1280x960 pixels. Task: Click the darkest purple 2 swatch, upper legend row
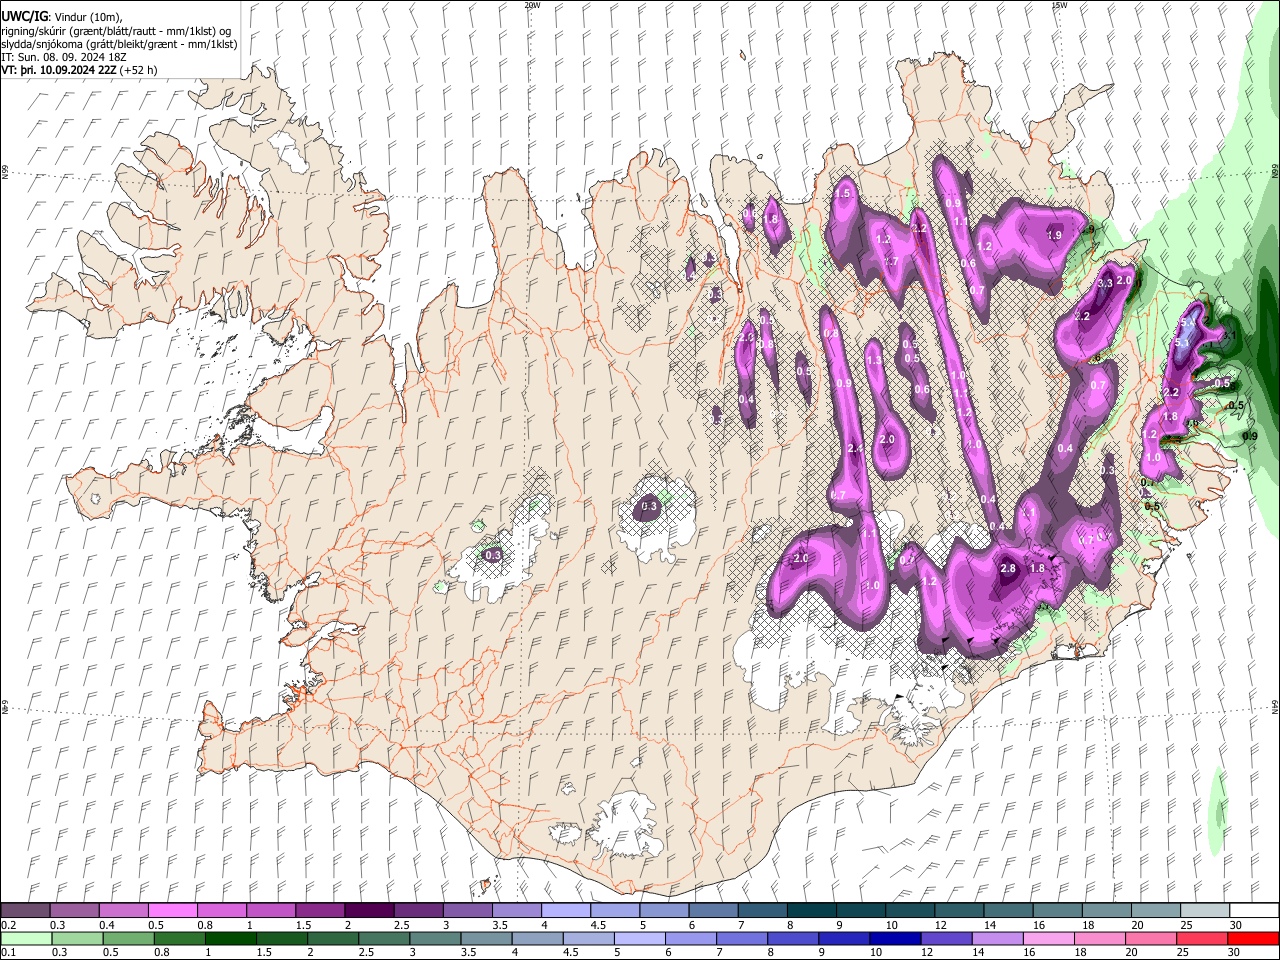click(368, 911)
